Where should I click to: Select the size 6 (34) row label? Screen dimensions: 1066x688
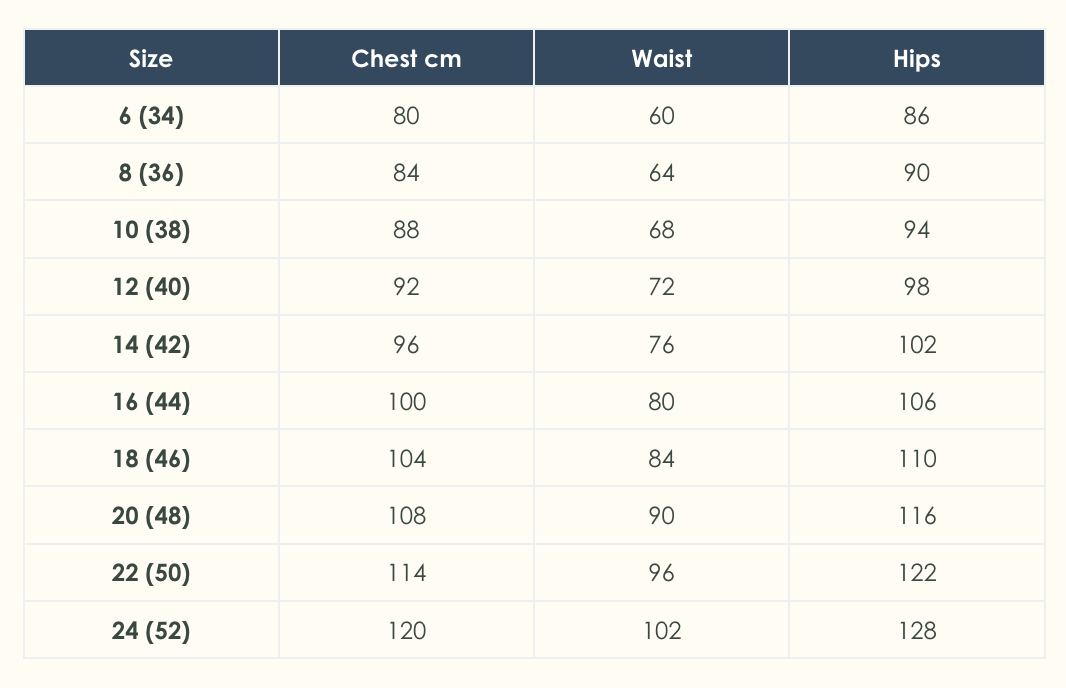pyautogui.click(x=151, y=116)
